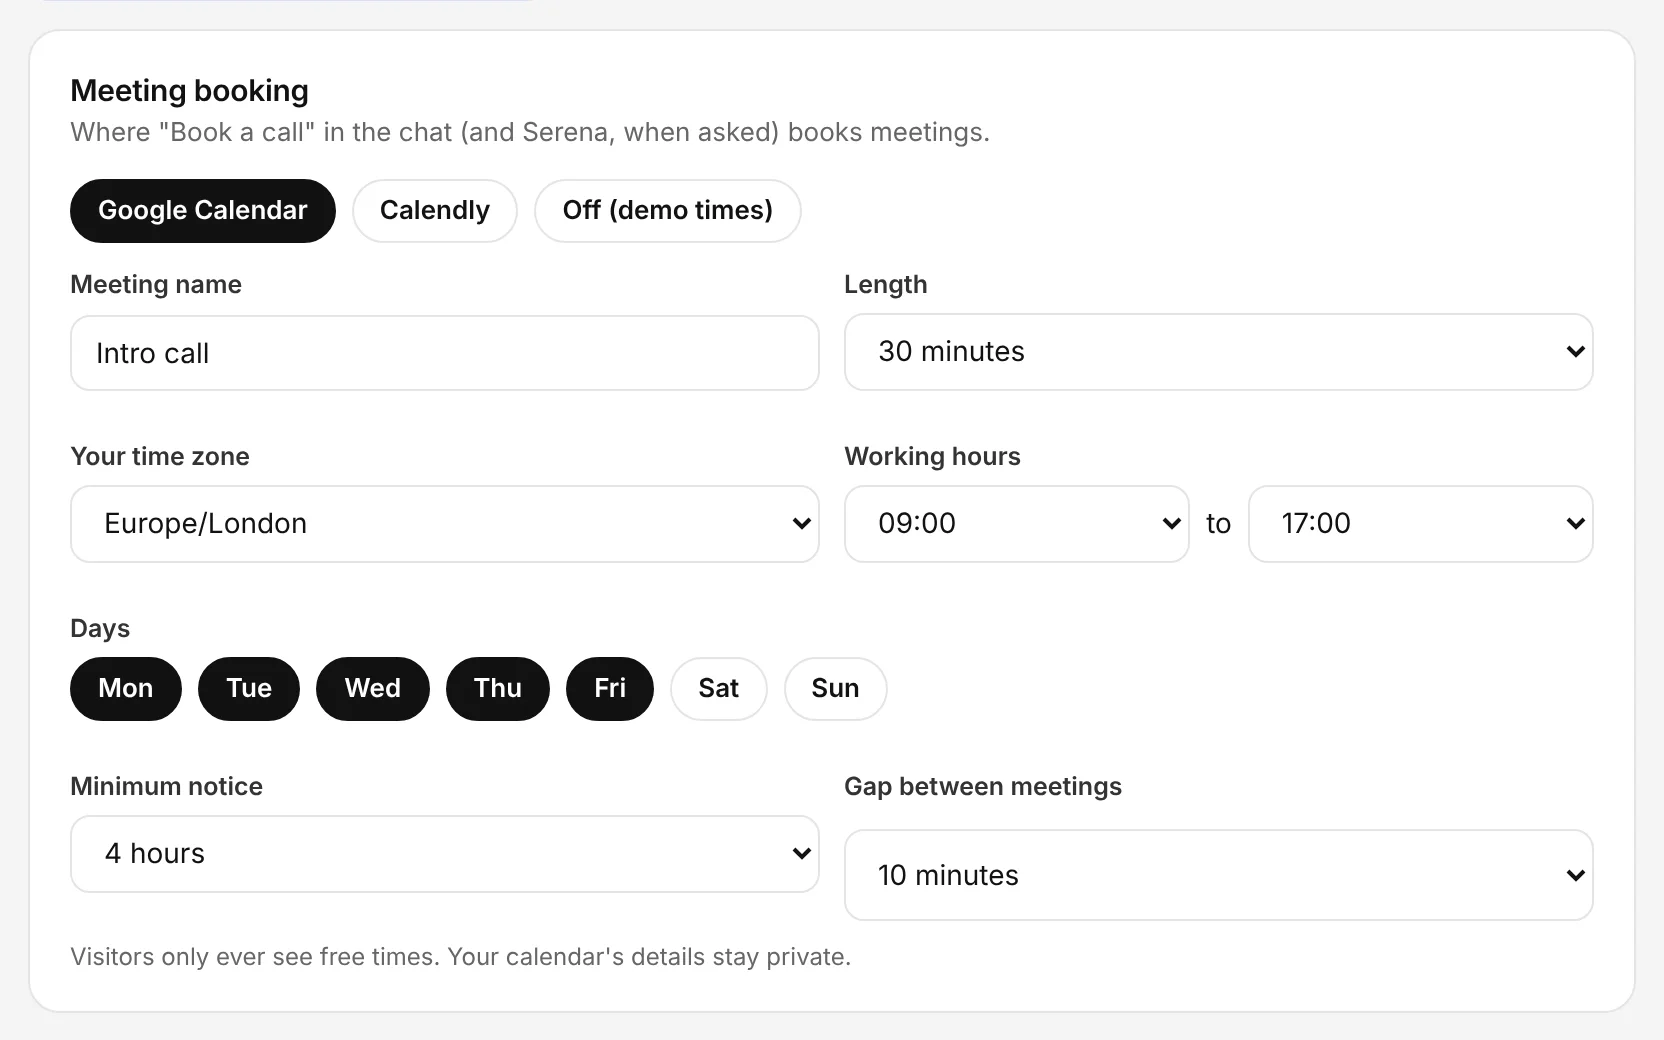Select the Google Calendar booking option
The image size is (1664, 1040).
point(203,211)
